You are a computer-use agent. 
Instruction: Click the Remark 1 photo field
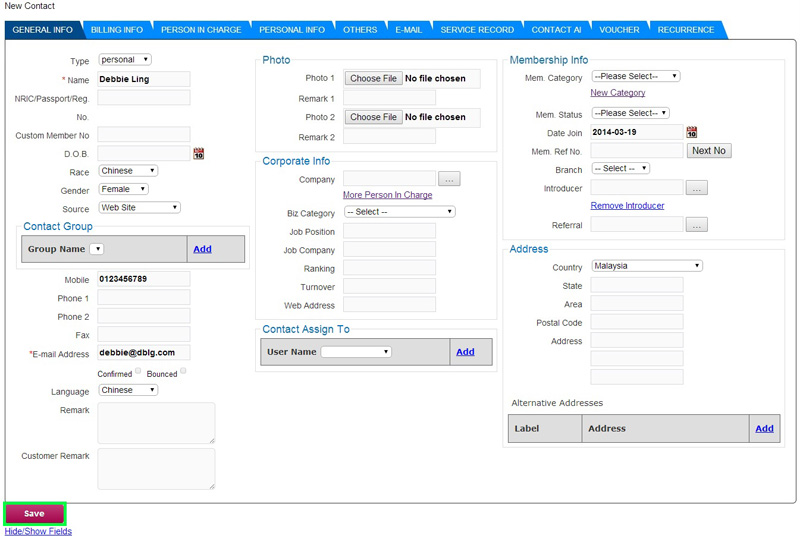click(x=389, y=98)
